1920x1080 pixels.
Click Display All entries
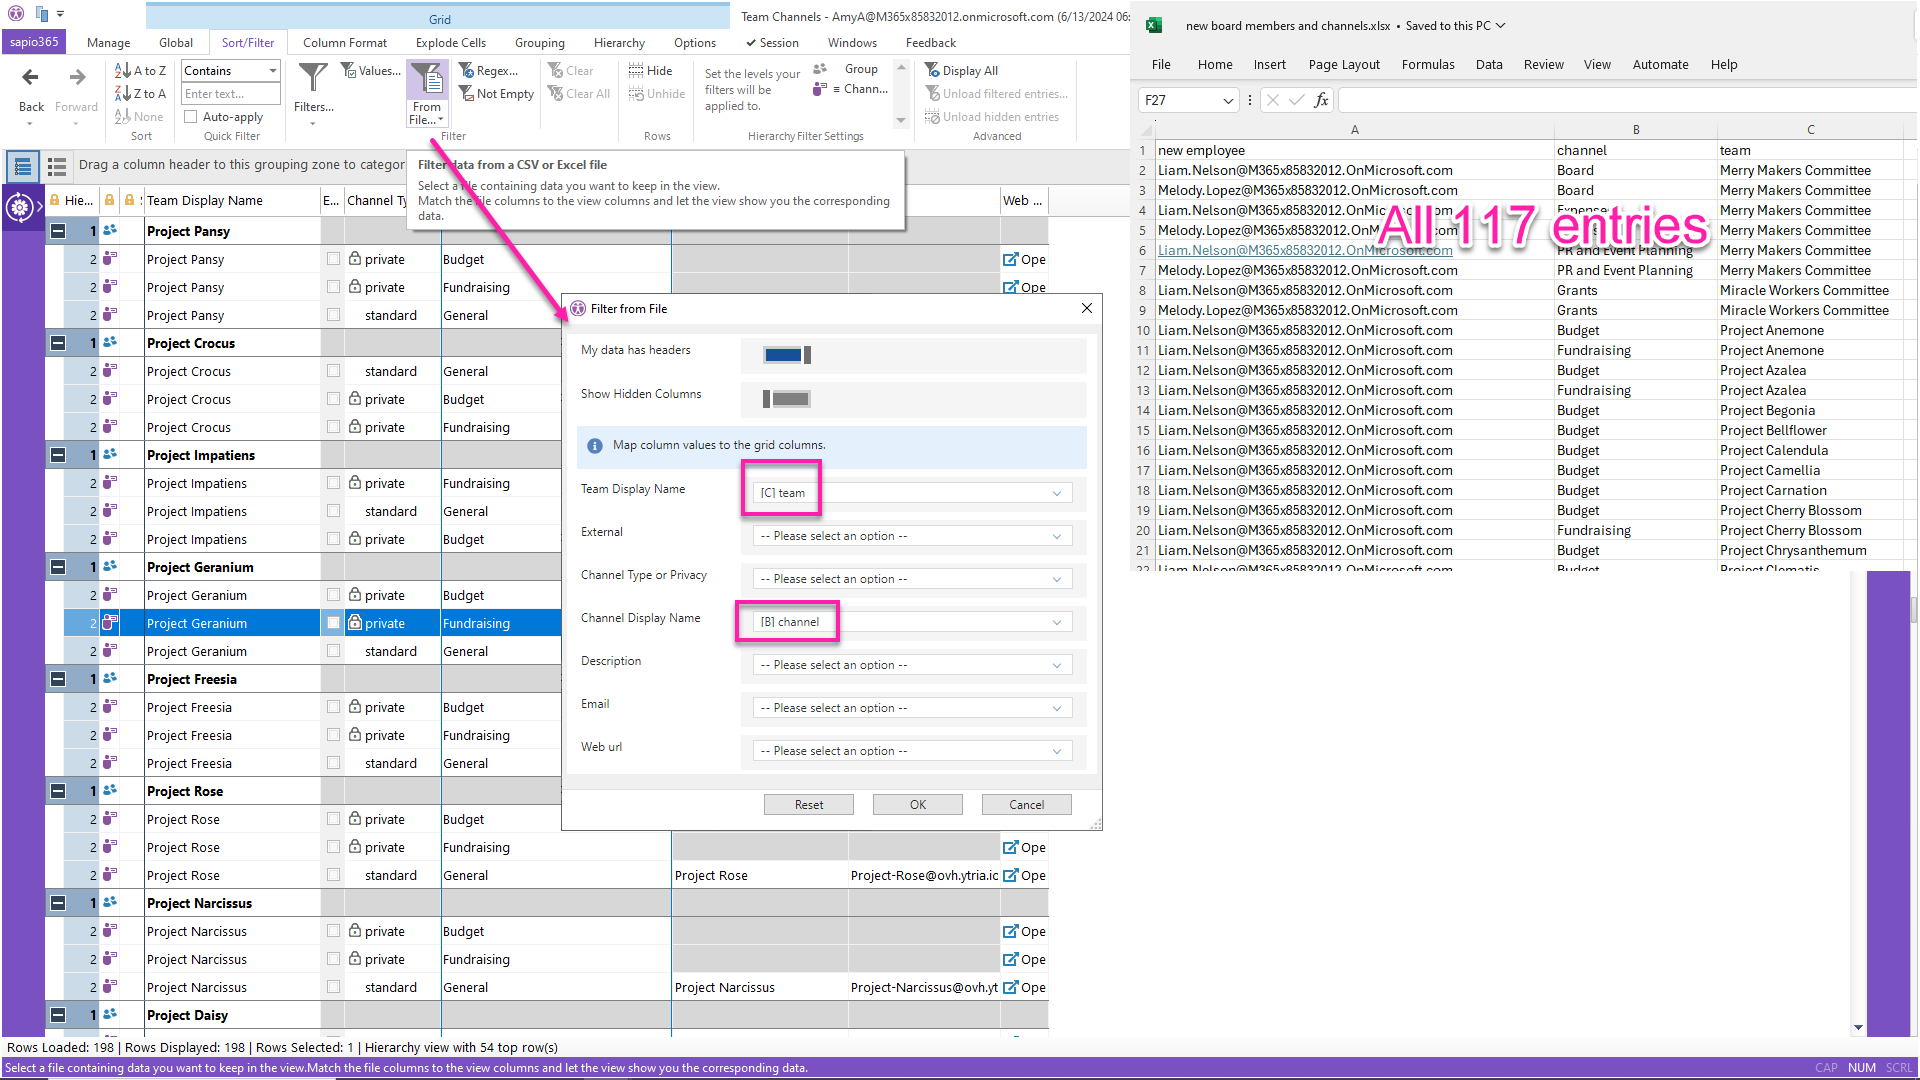coord(961,71)
